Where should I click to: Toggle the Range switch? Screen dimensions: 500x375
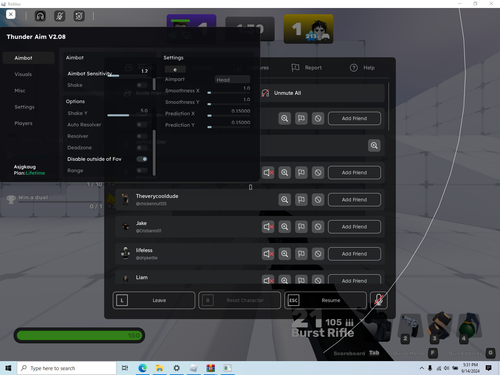pyautogui.click(x=142, y=170)
